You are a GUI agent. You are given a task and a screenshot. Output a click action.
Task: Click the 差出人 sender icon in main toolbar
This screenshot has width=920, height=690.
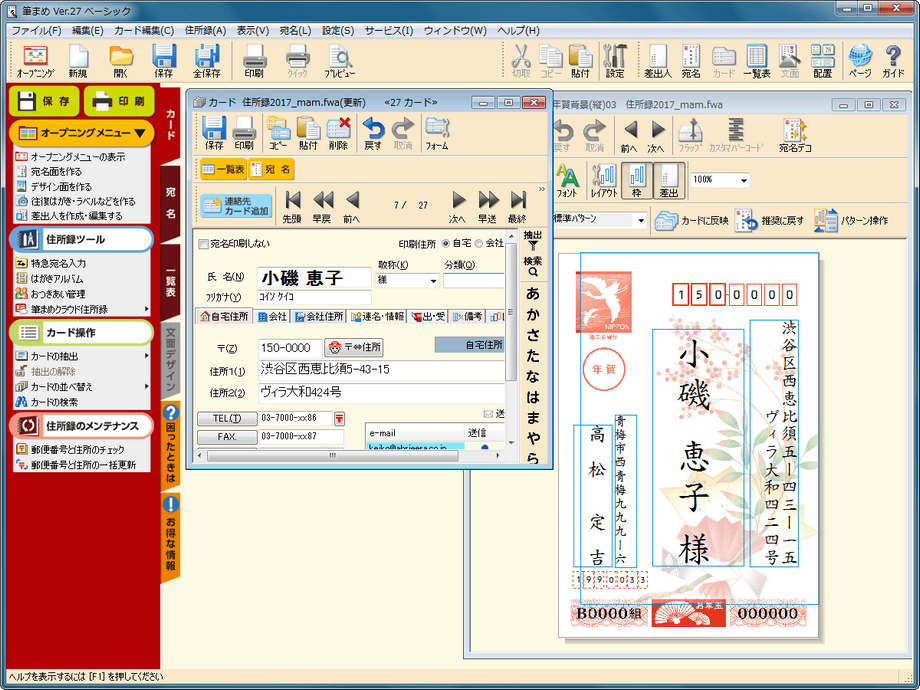click(x=658, y=62)
